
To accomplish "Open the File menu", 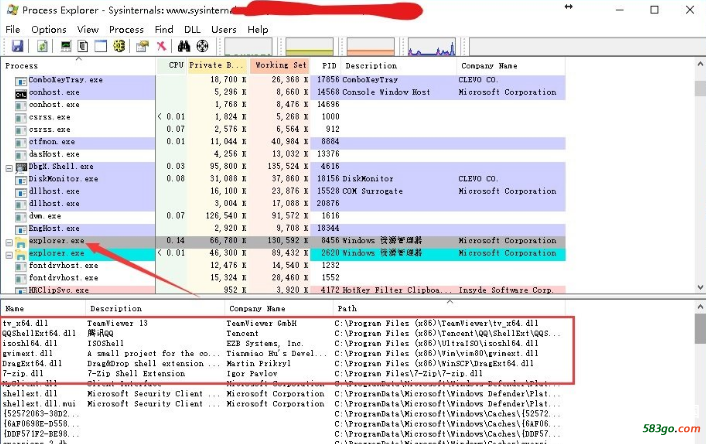I will click(x=13, y=30).
